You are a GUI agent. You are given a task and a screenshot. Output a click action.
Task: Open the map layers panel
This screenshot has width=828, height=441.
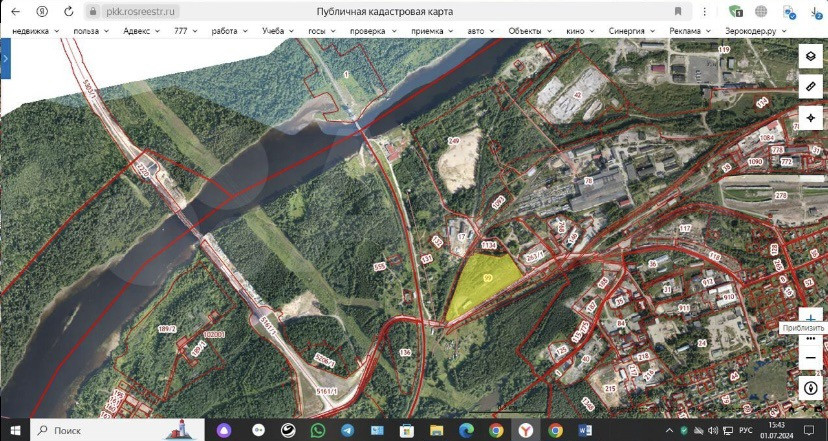(810, 57)
